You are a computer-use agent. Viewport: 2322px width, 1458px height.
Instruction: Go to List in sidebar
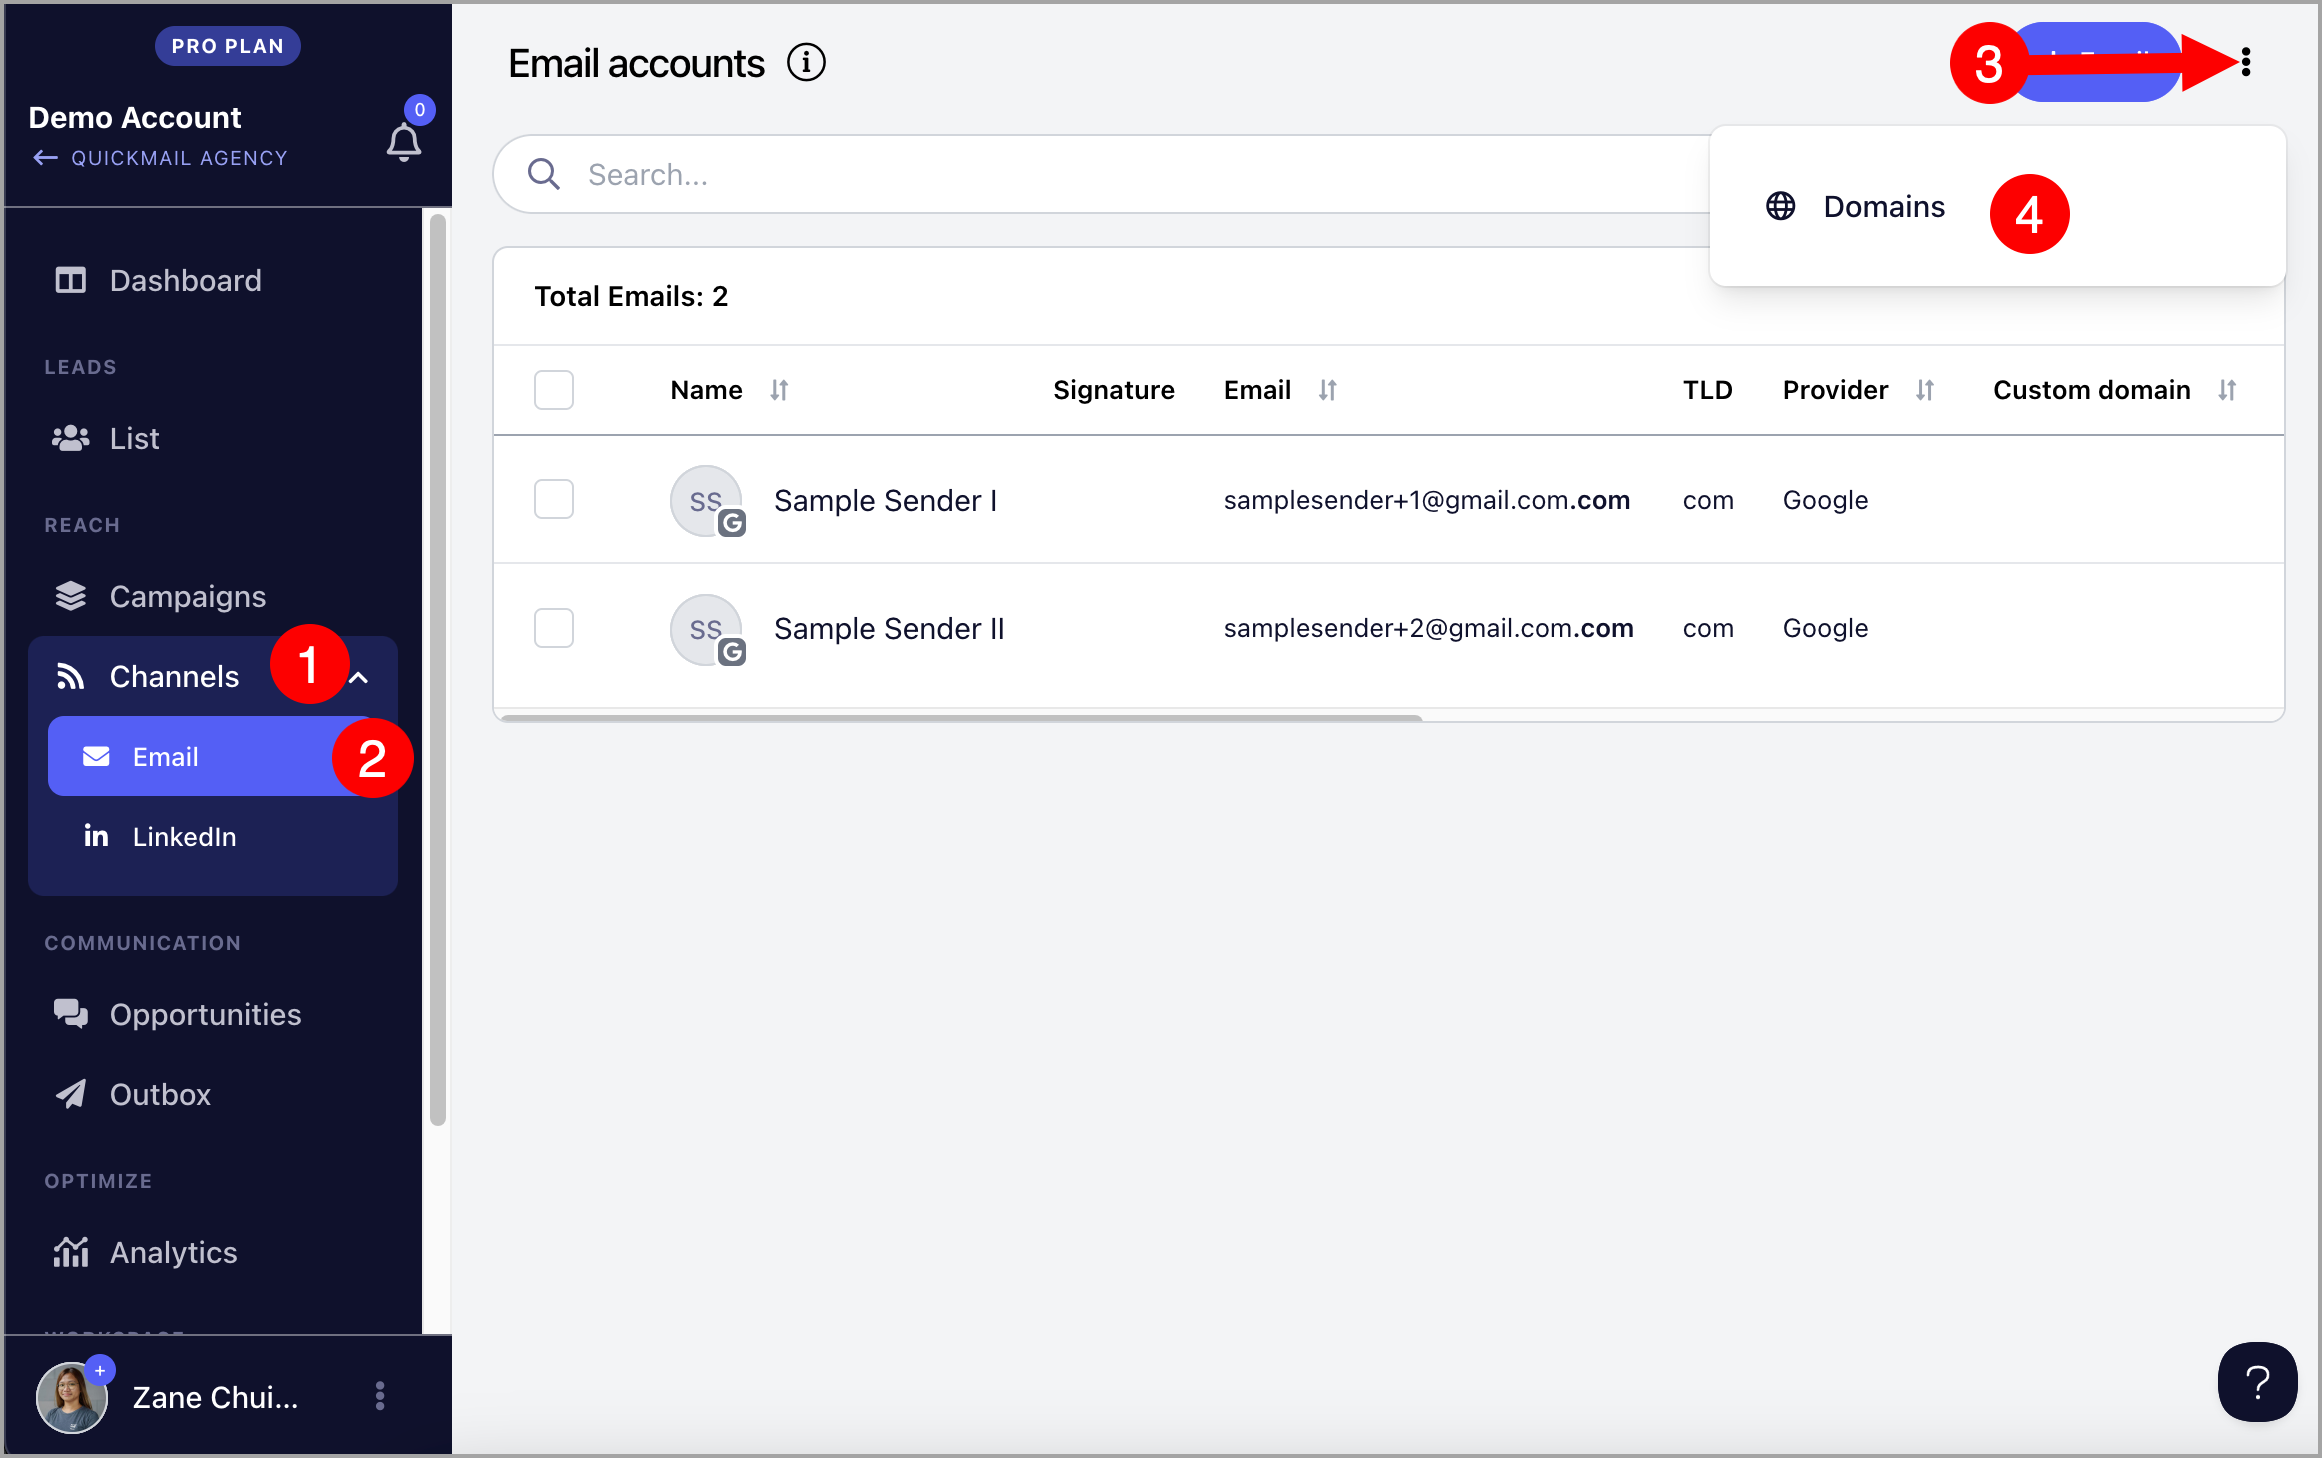click(134, 438)
